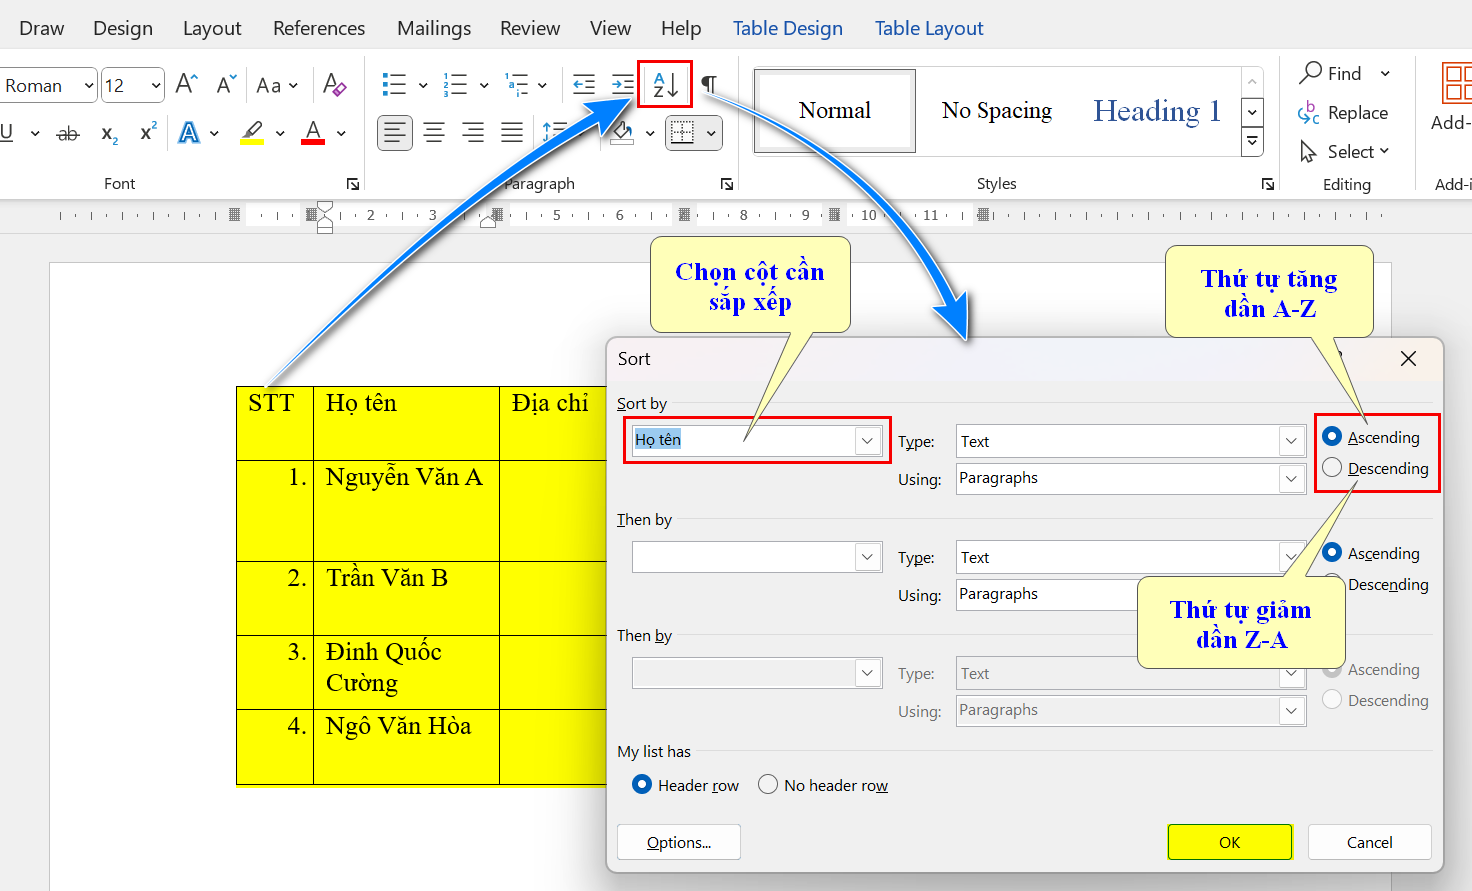Choose the No header row option
This screenshot has height=891, width=1472.
pyautogui.click(x=768, y=785)
